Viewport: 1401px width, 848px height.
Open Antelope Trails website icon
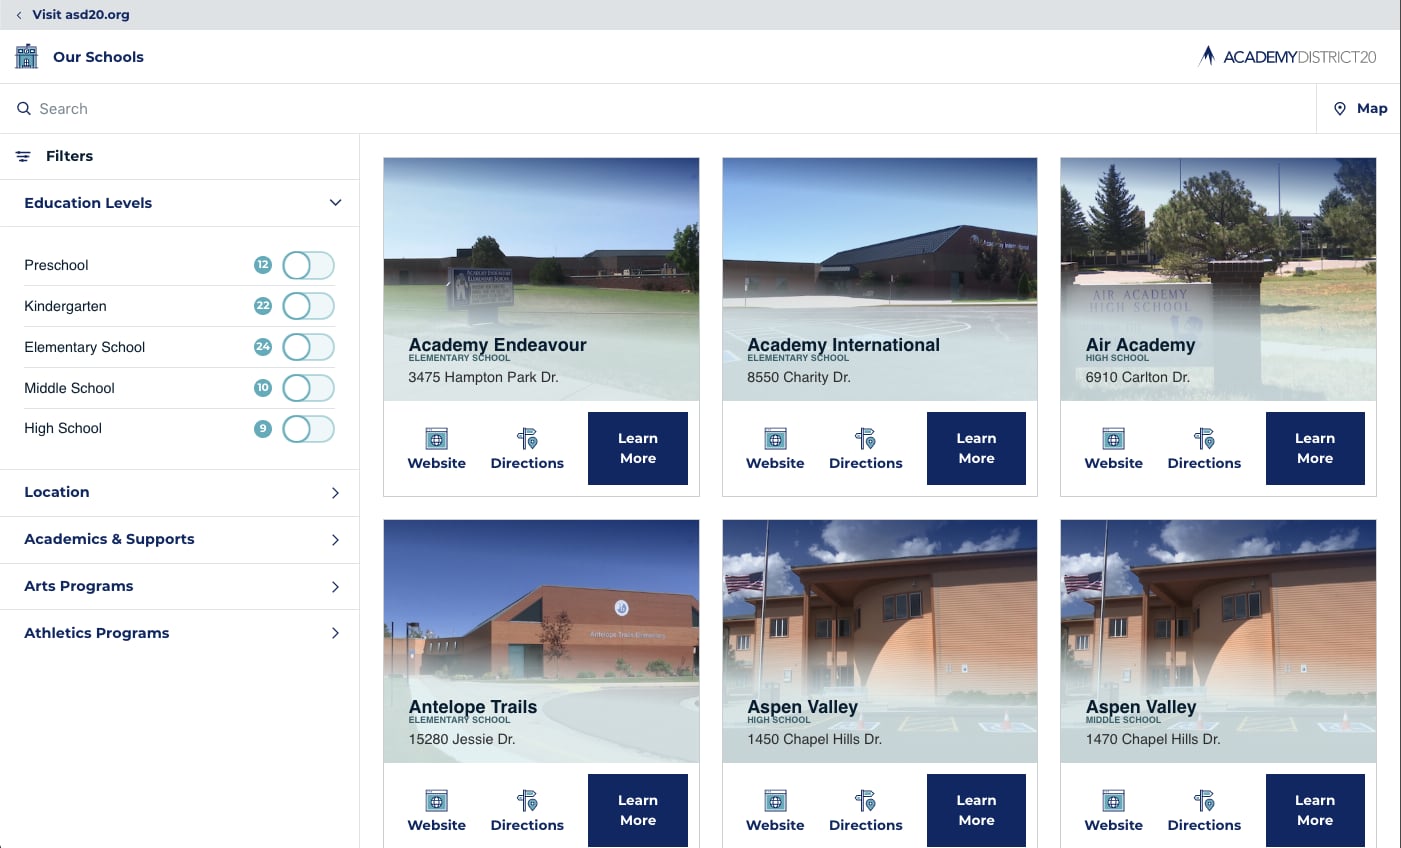click(x=437, y=801)
